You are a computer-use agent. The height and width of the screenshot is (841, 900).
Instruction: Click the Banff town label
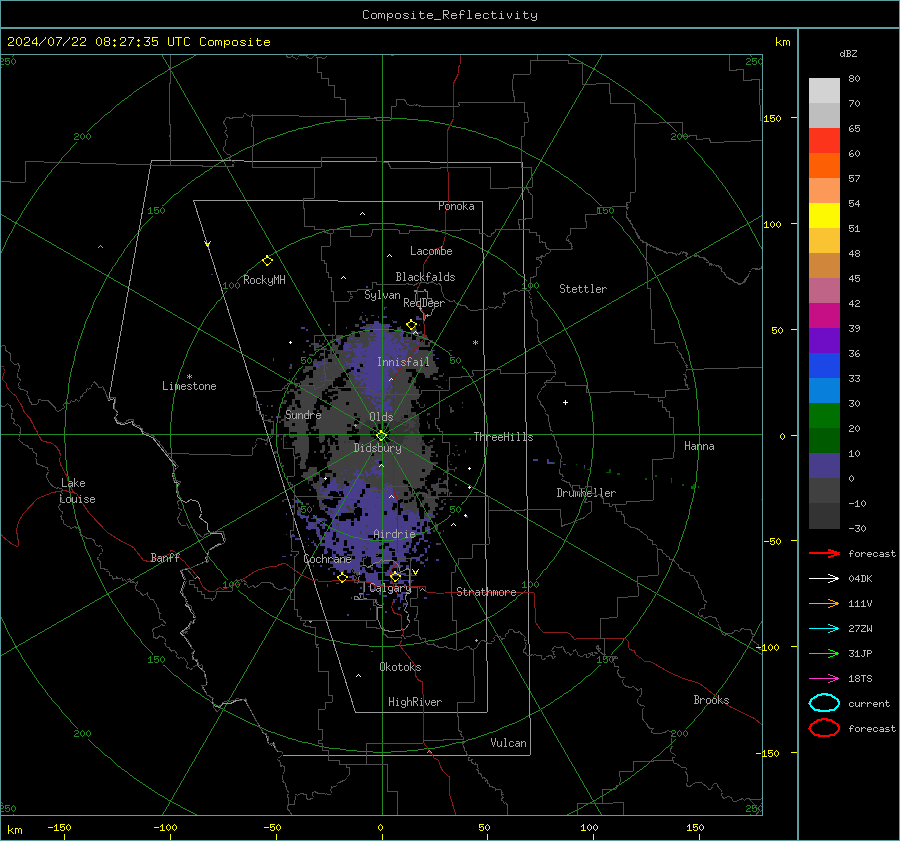point(165,558)
